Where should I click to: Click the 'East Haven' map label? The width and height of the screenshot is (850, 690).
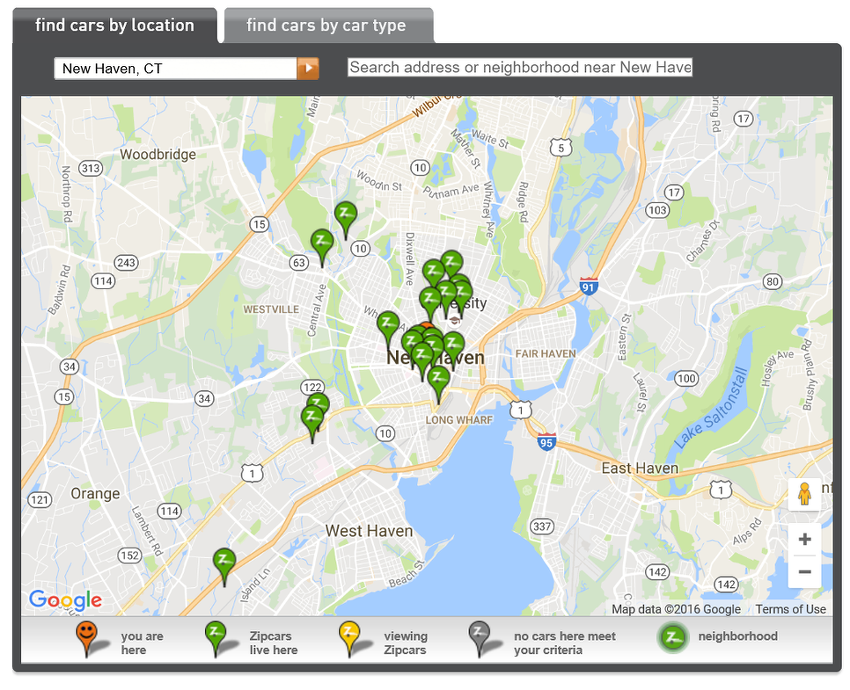click(x=640, y=468)
